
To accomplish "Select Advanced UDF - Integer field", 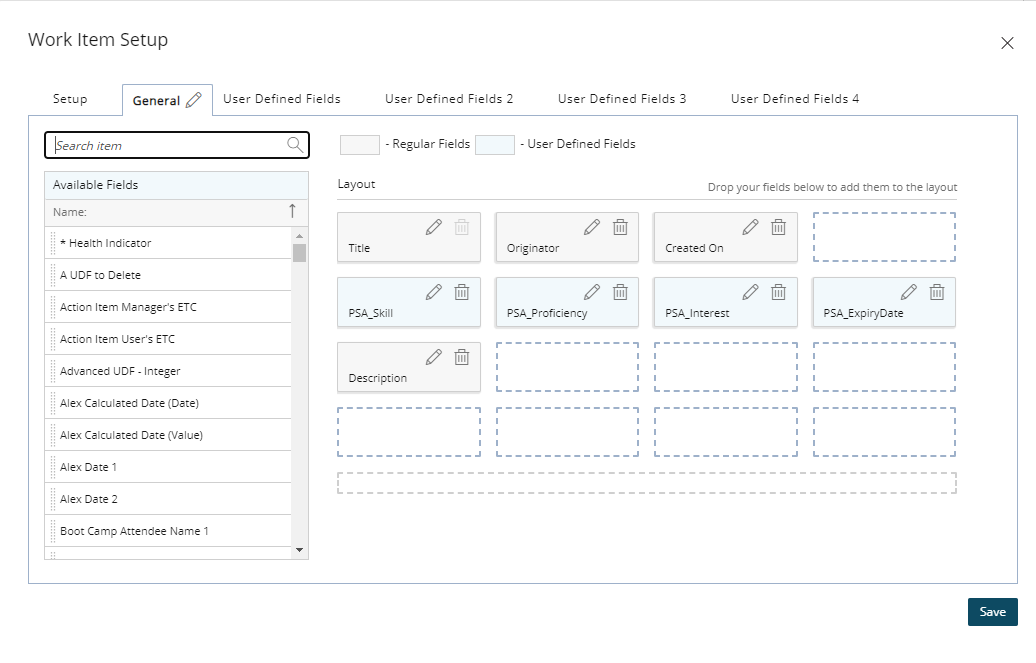I will pos(168,371).
